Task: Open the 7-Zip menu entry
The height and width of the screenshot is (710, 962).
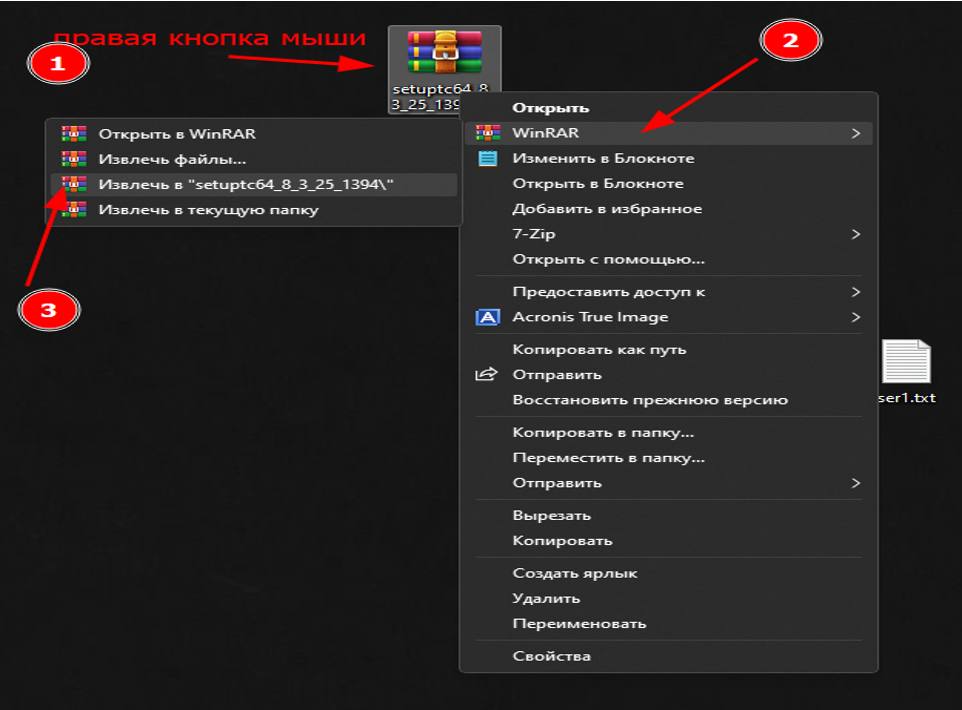Action: 669,234
